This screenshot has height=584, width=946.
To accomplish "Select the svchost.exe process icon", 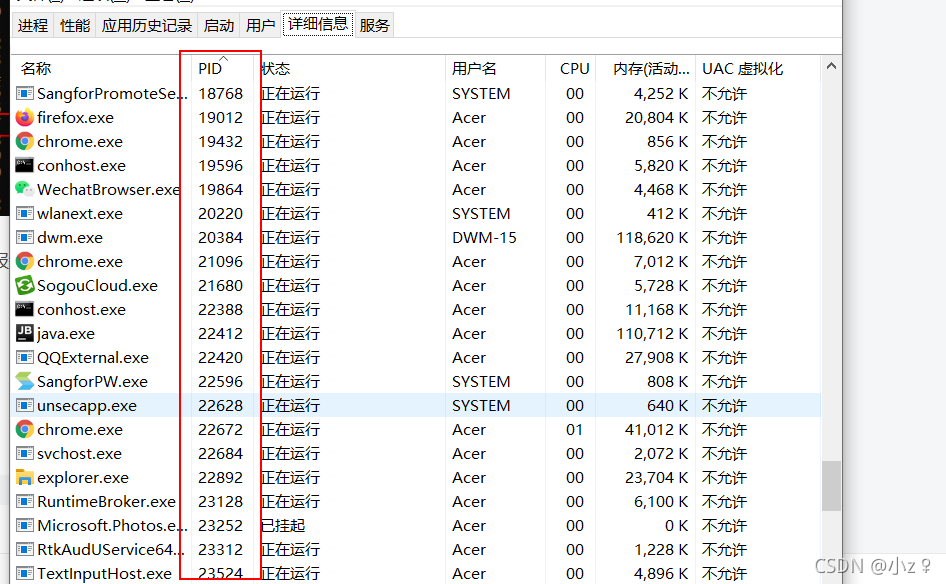I will [27, 453].
